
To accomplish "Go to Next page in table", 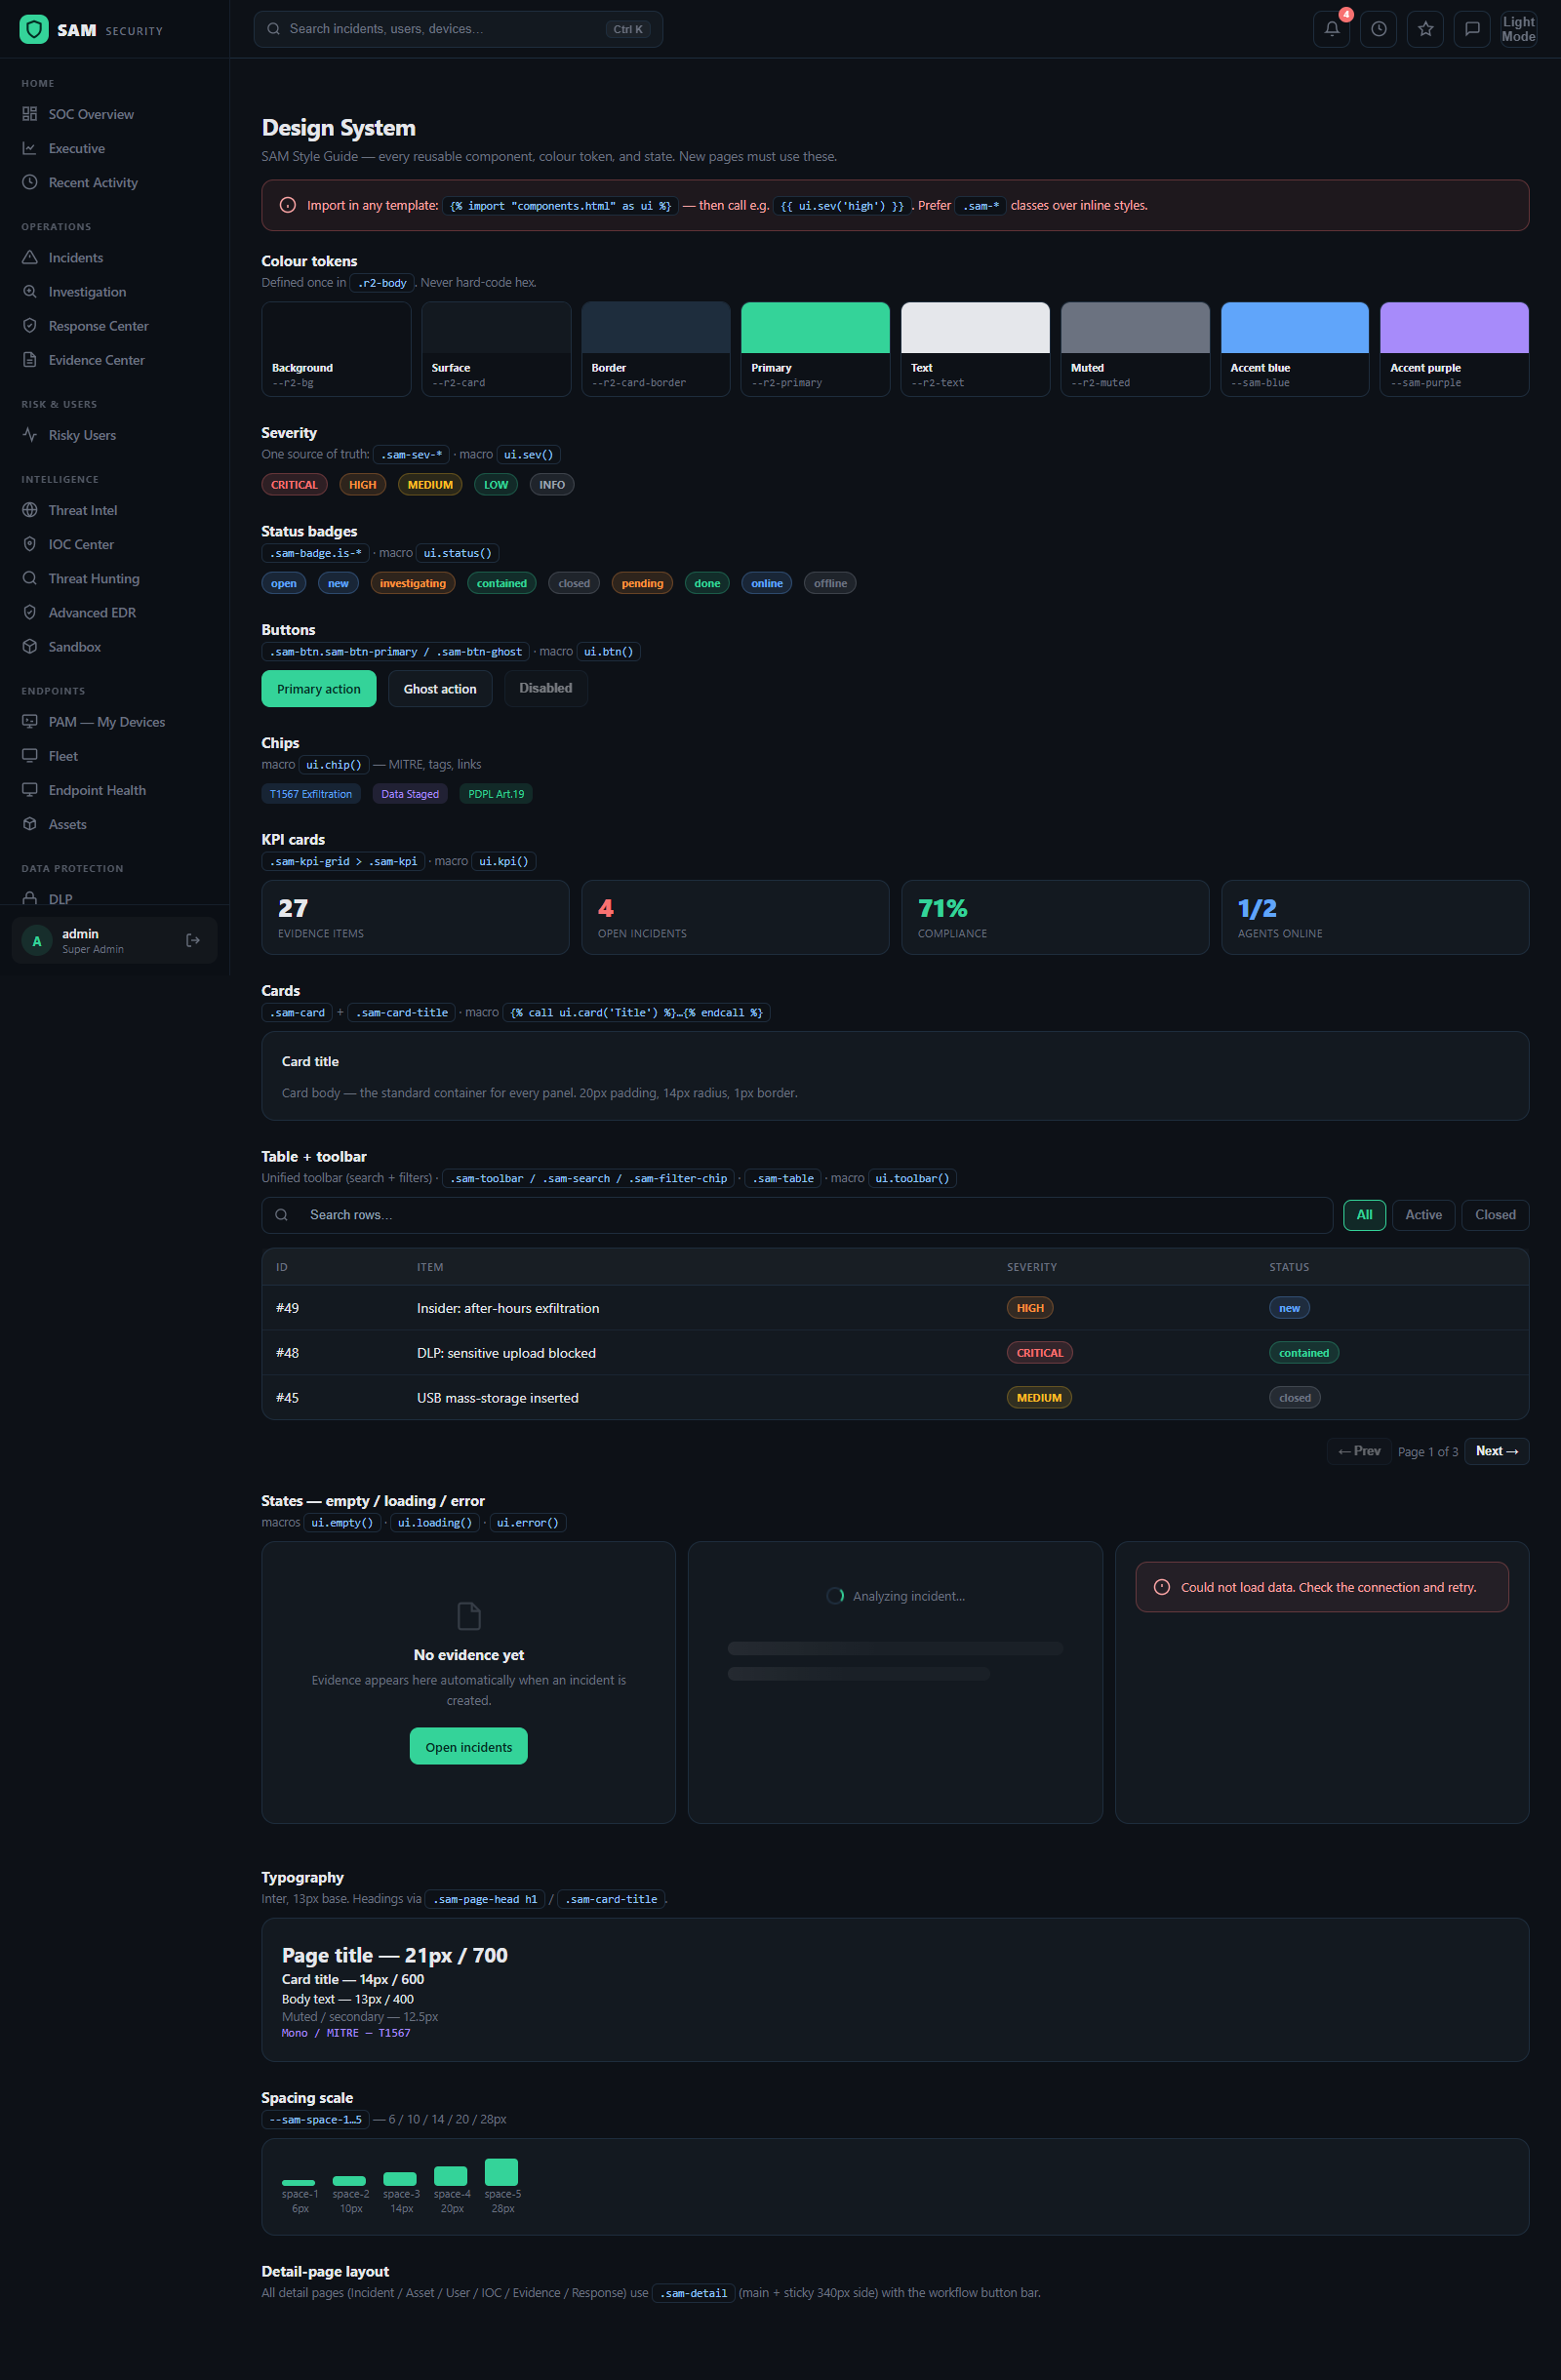I will point(1496,1450).
